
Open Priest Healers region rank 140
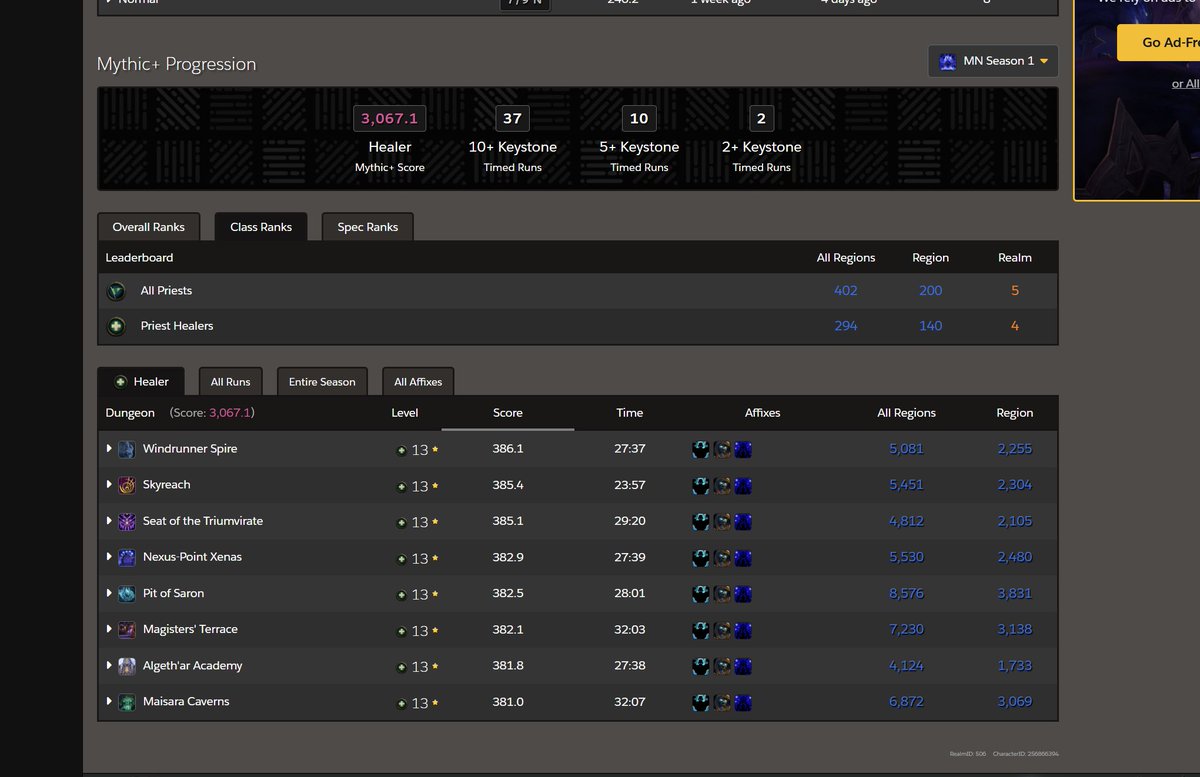931,326
